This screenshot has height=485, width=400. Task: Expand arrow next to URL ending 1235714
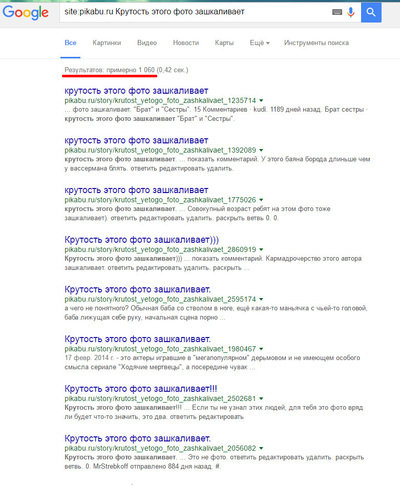(261, 100)
